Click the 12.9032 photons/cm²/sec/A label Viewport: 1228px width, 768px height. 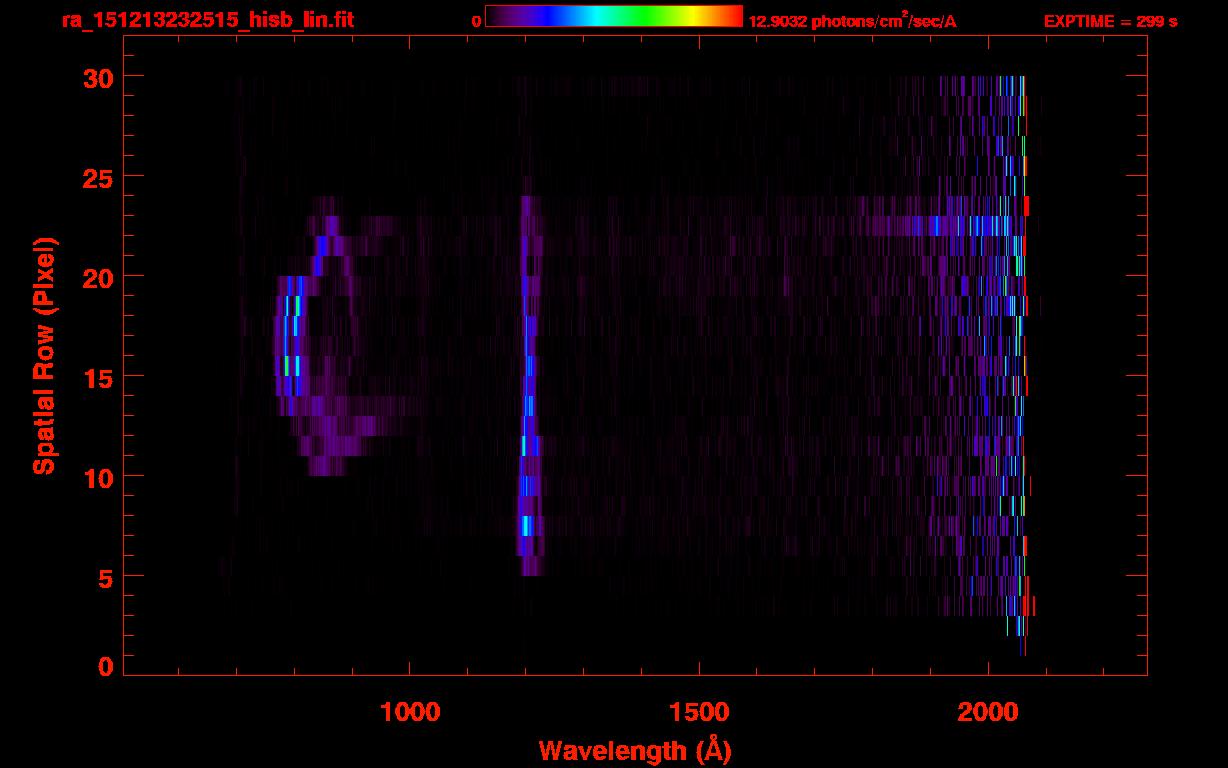click(x=852, y=20)
